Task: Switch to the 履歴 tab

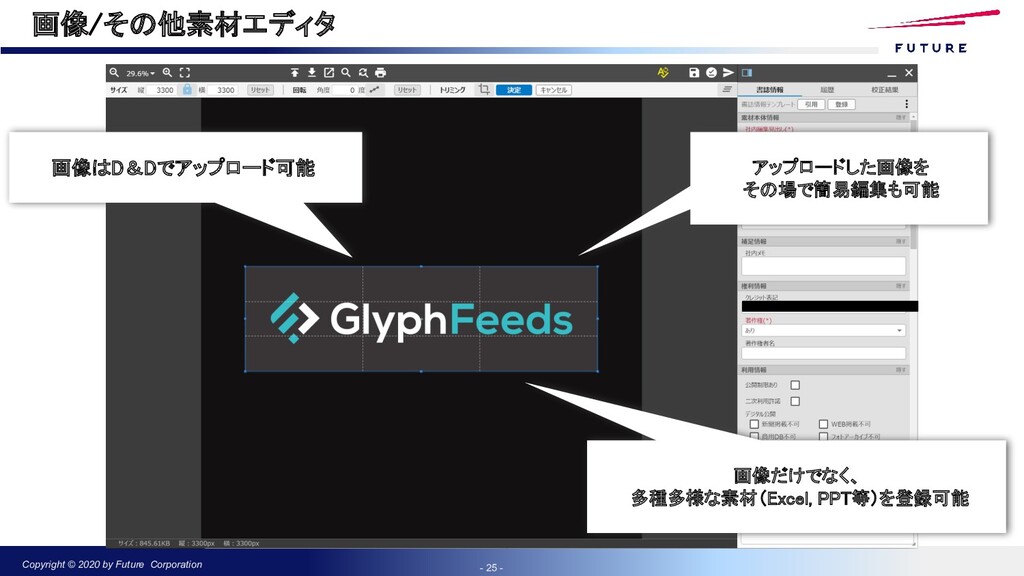Action: click(827, 89)
